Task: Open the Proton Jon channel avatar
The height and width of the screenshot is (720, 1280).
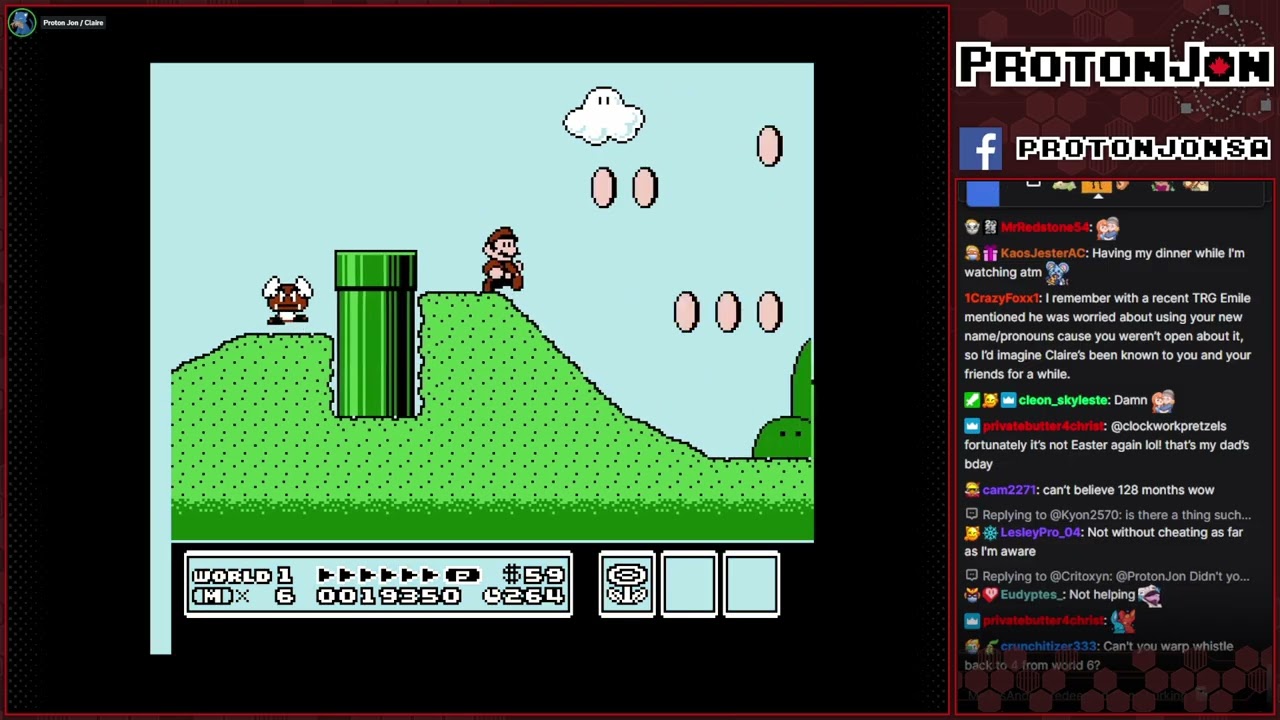Action: 22,22
